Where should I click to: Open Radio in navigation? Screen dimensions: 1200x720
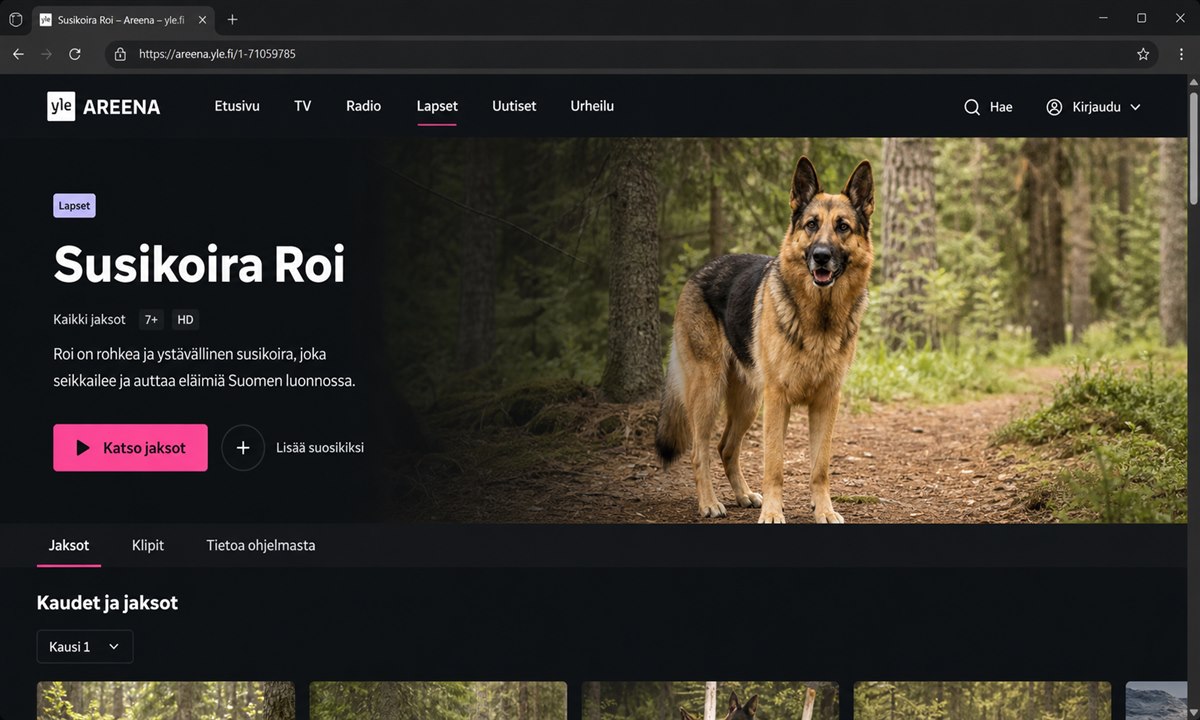pyautogui.click(x=364, y=106)
